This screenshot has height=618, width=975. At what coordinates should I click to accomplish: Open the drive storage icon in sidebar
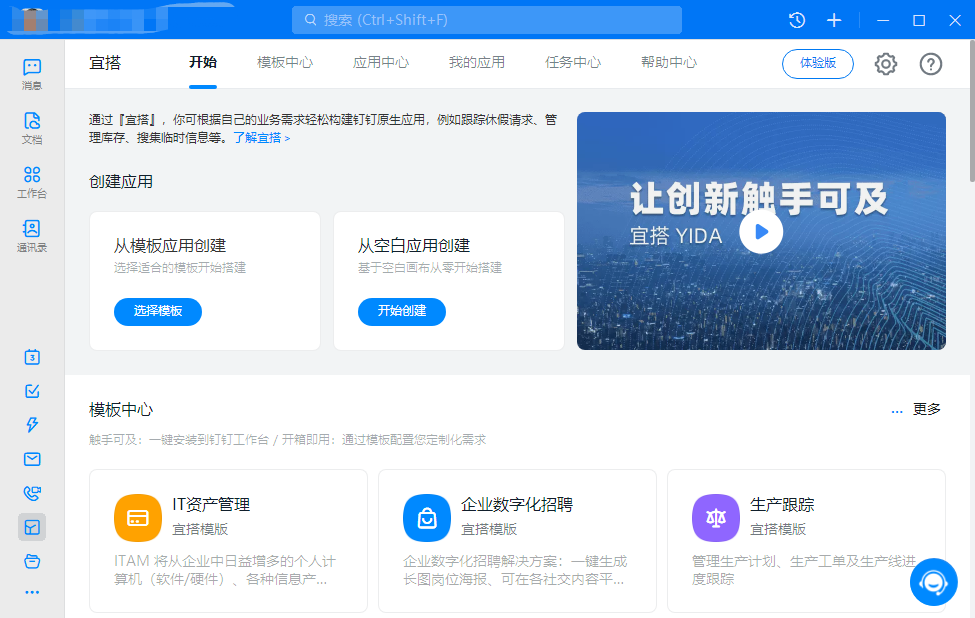point(32,561)
